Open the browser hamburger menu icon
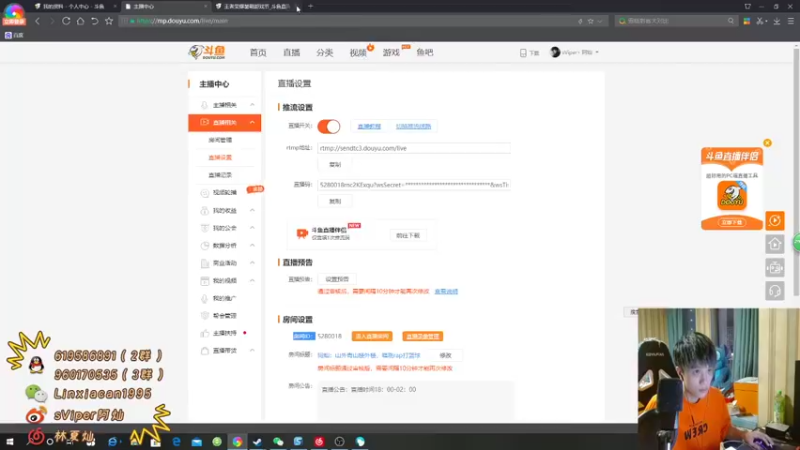800x450 pixels. (790, 21)
